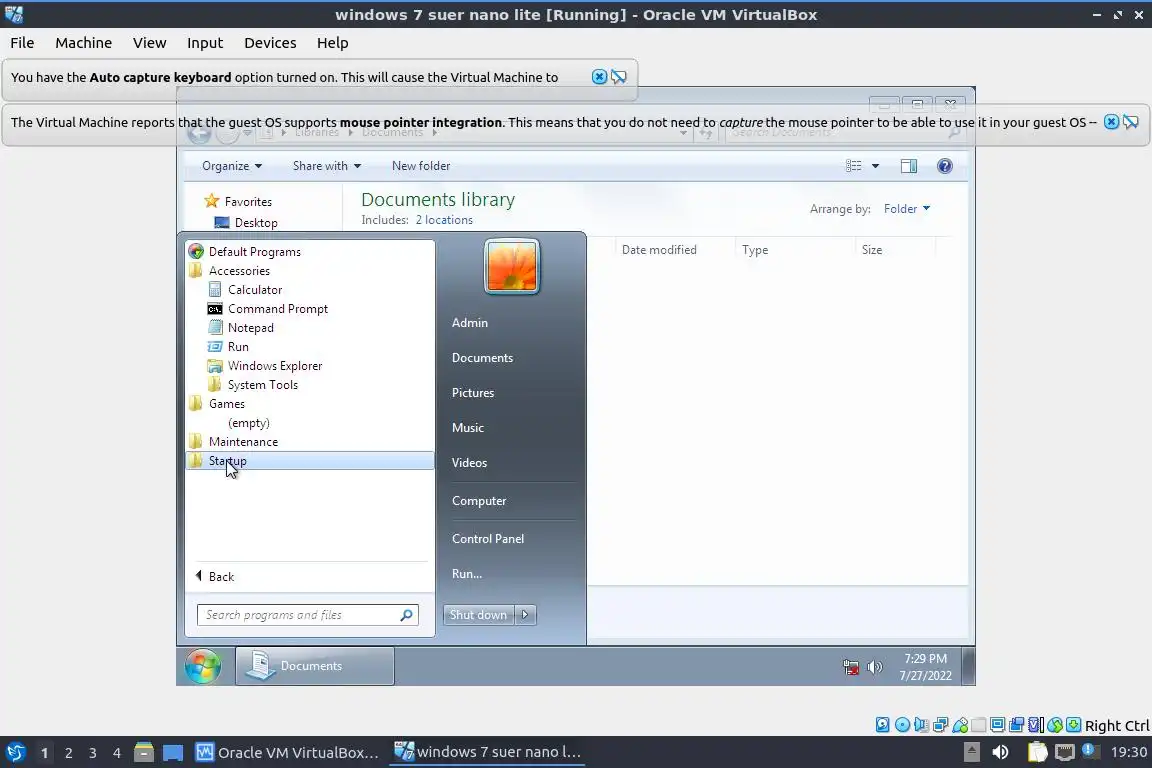
Task: Click the VirtualBox hard disk status icon
Action: click(882, 725)
